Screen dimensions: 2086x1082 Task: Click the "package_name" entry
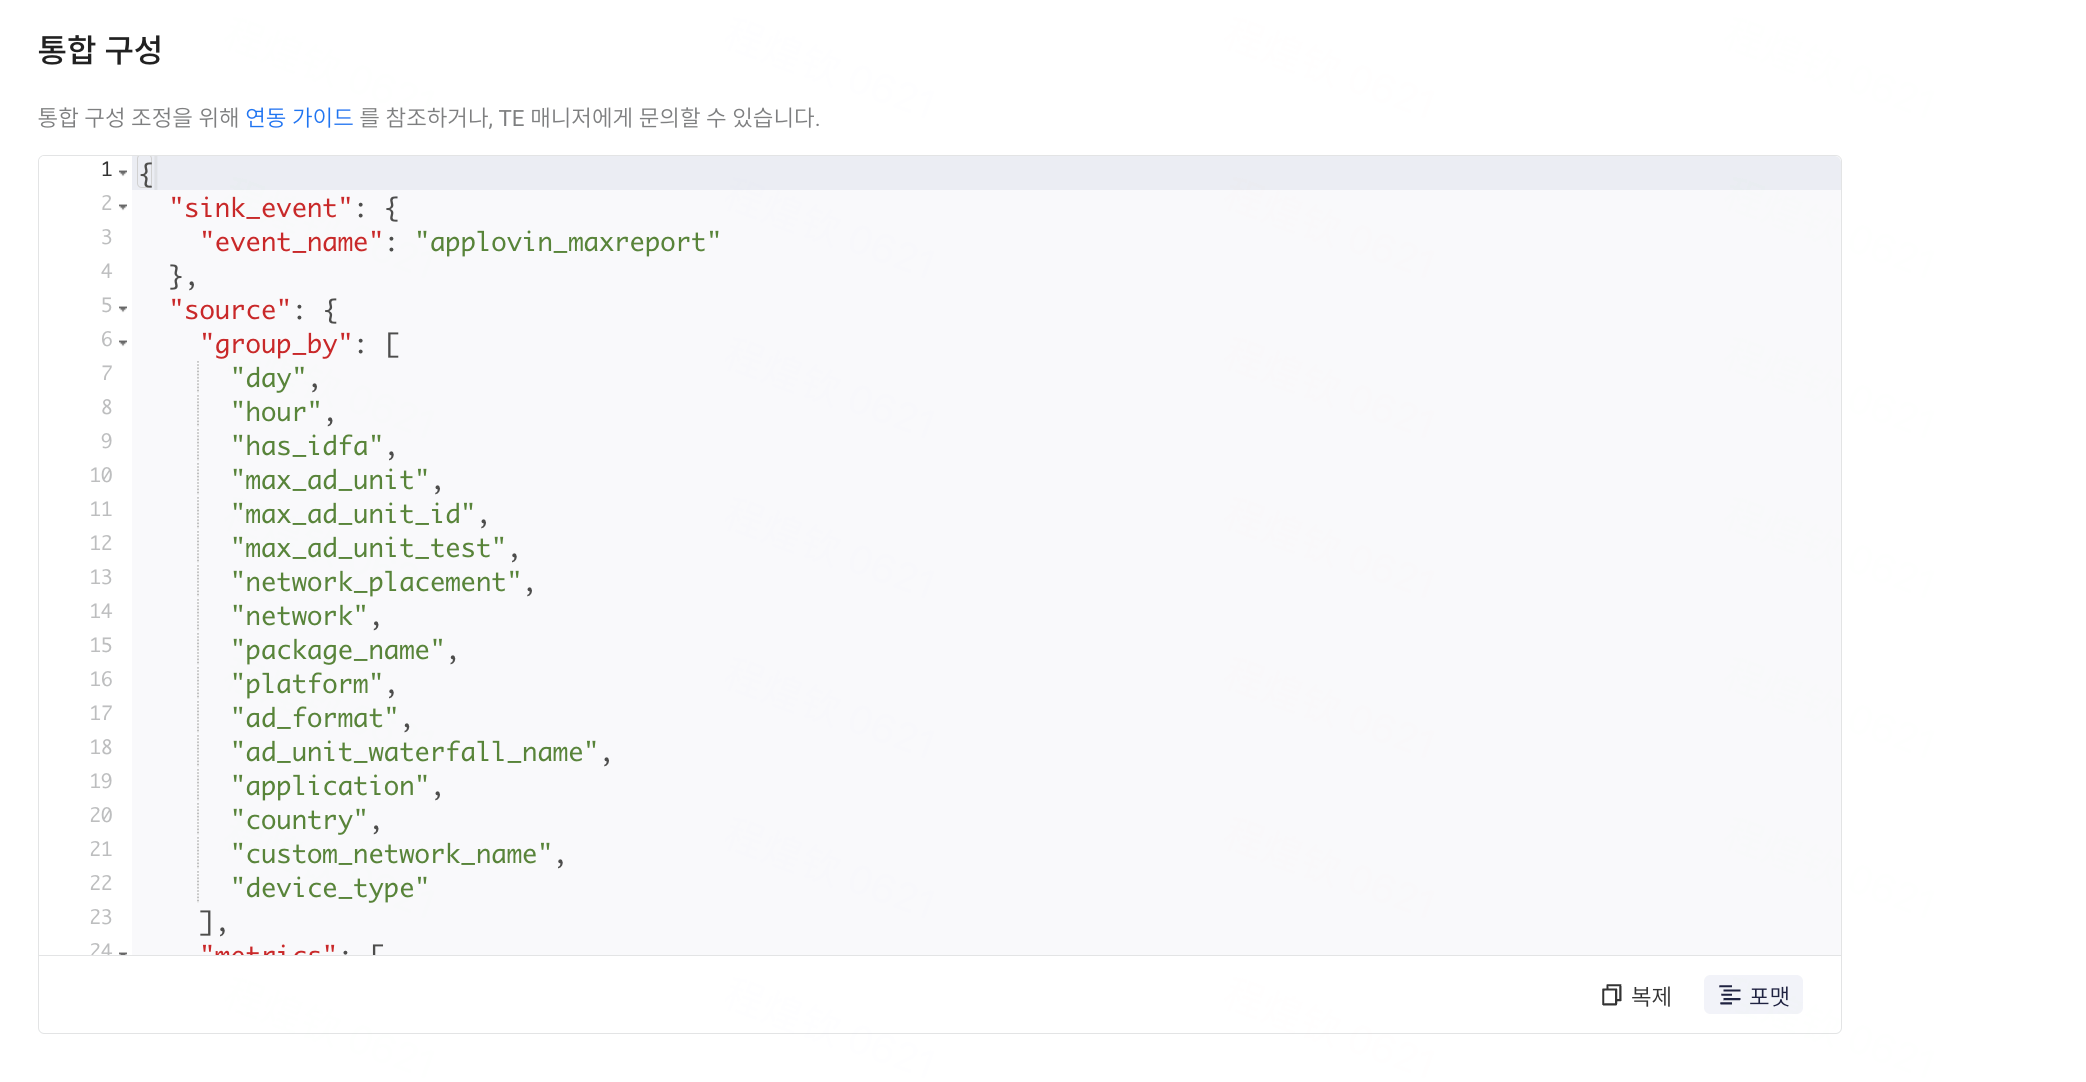[x=338, y=650]
